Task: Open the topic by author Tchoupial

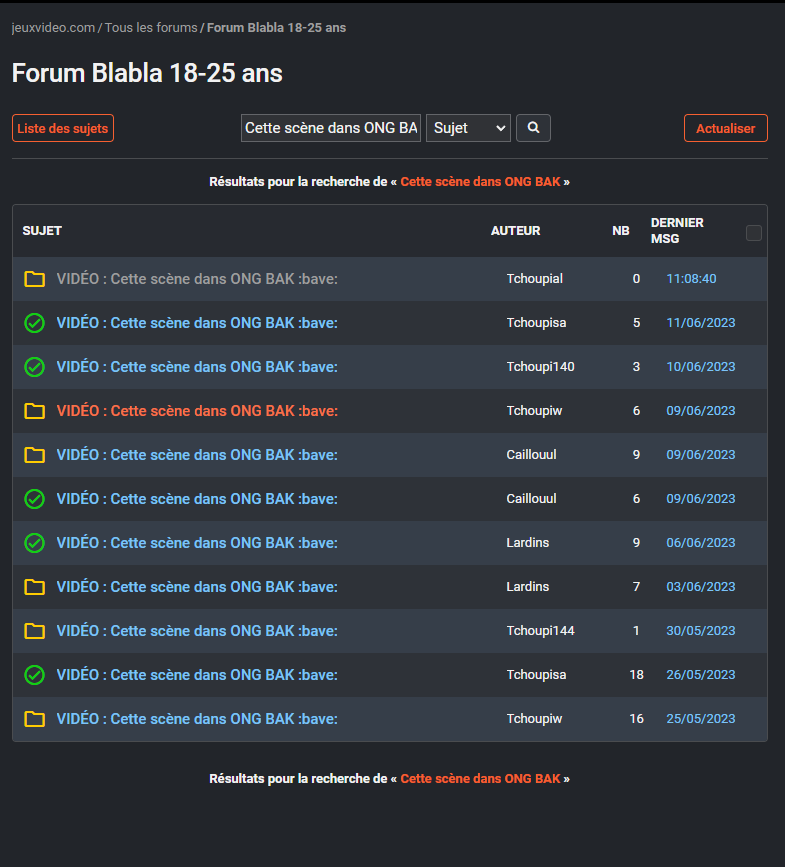Action: pos(197,279)
